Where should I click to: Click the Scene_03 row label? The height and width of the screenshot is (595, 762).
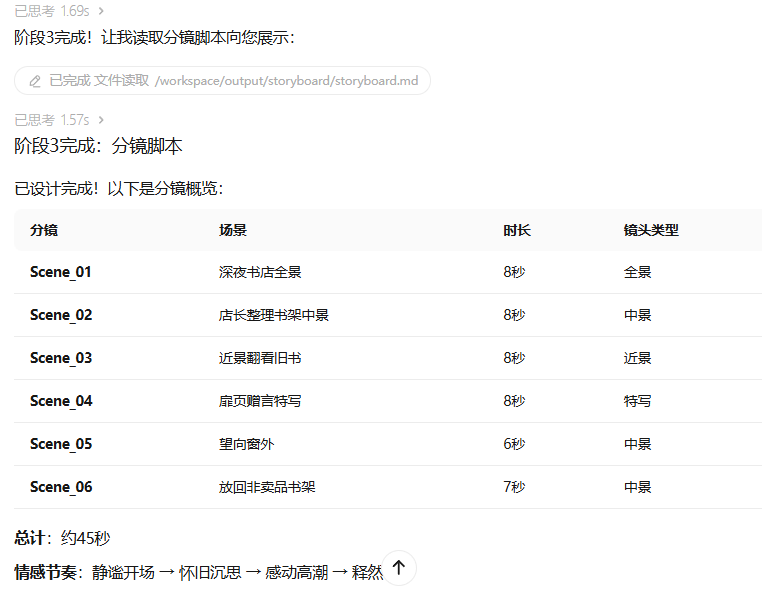(x=61, y=358)
